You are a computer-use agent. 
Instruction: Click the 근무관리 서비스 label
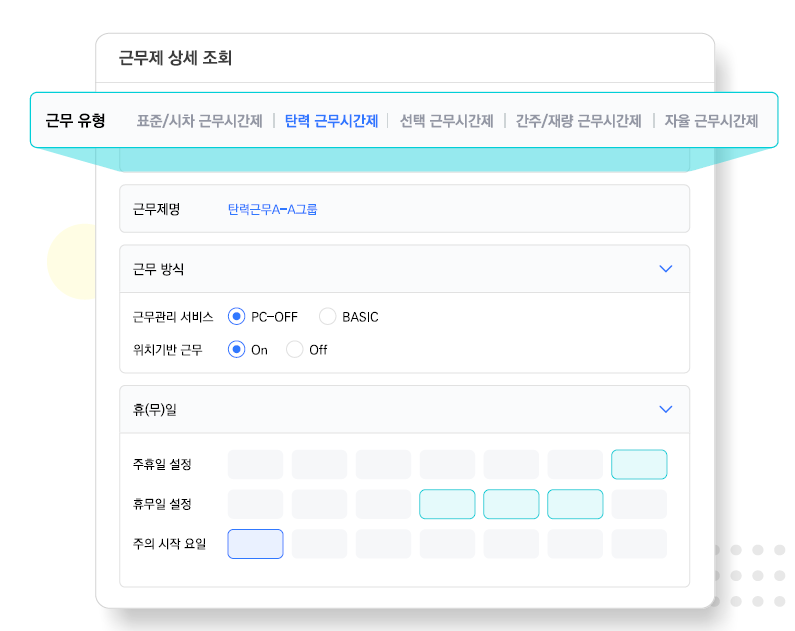coord(173,317)
